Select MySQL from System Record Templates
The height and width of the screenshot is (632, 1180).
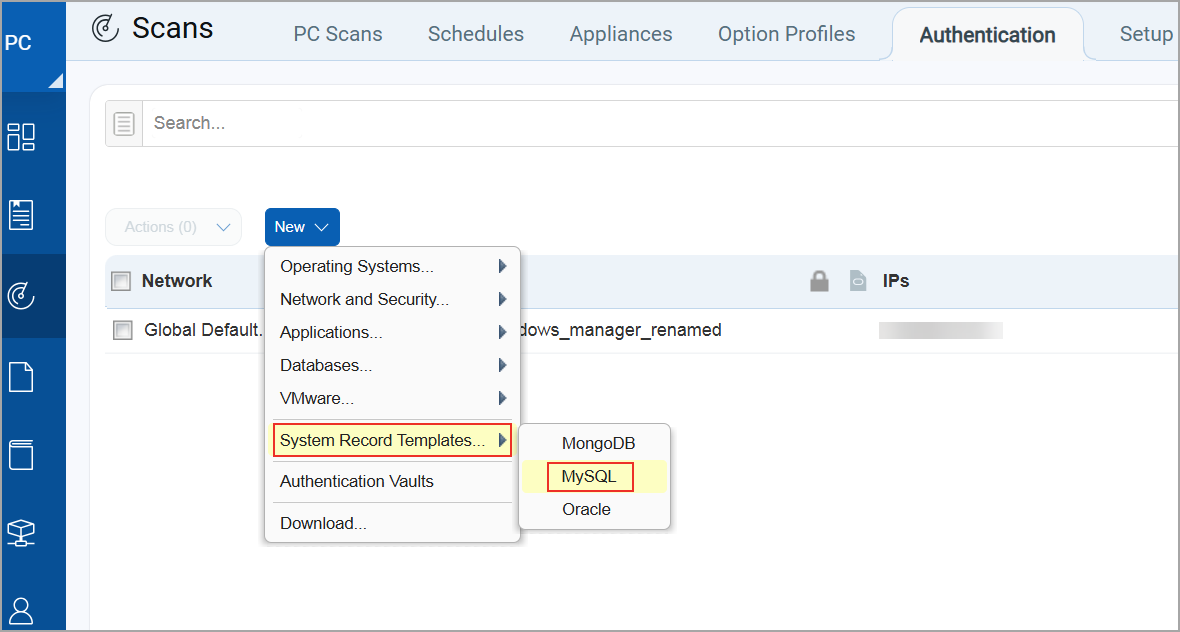click(590, 477)
